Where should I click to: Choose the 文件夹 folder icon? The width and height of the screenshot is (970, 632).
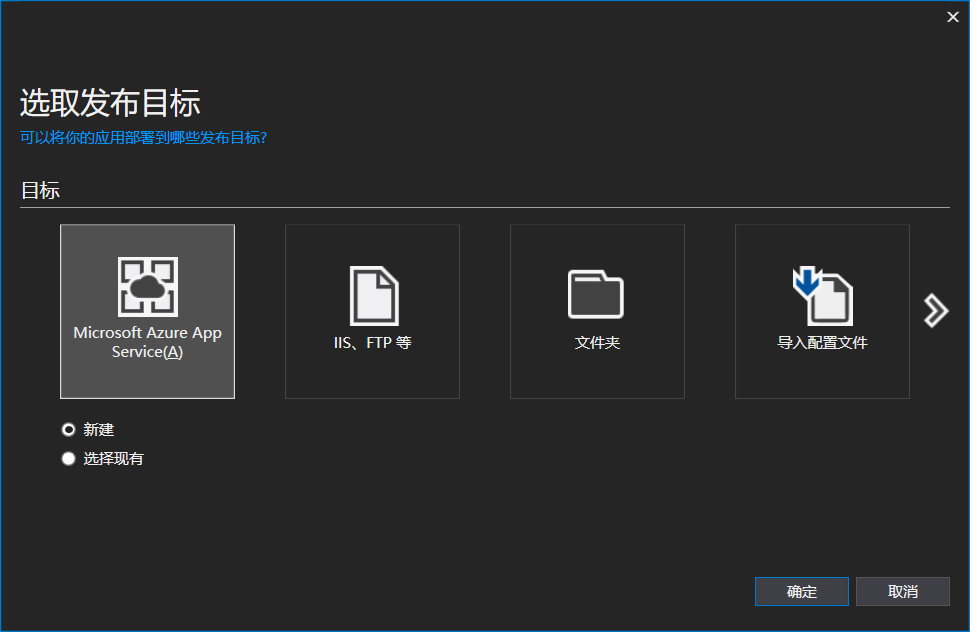click(596, 294)
